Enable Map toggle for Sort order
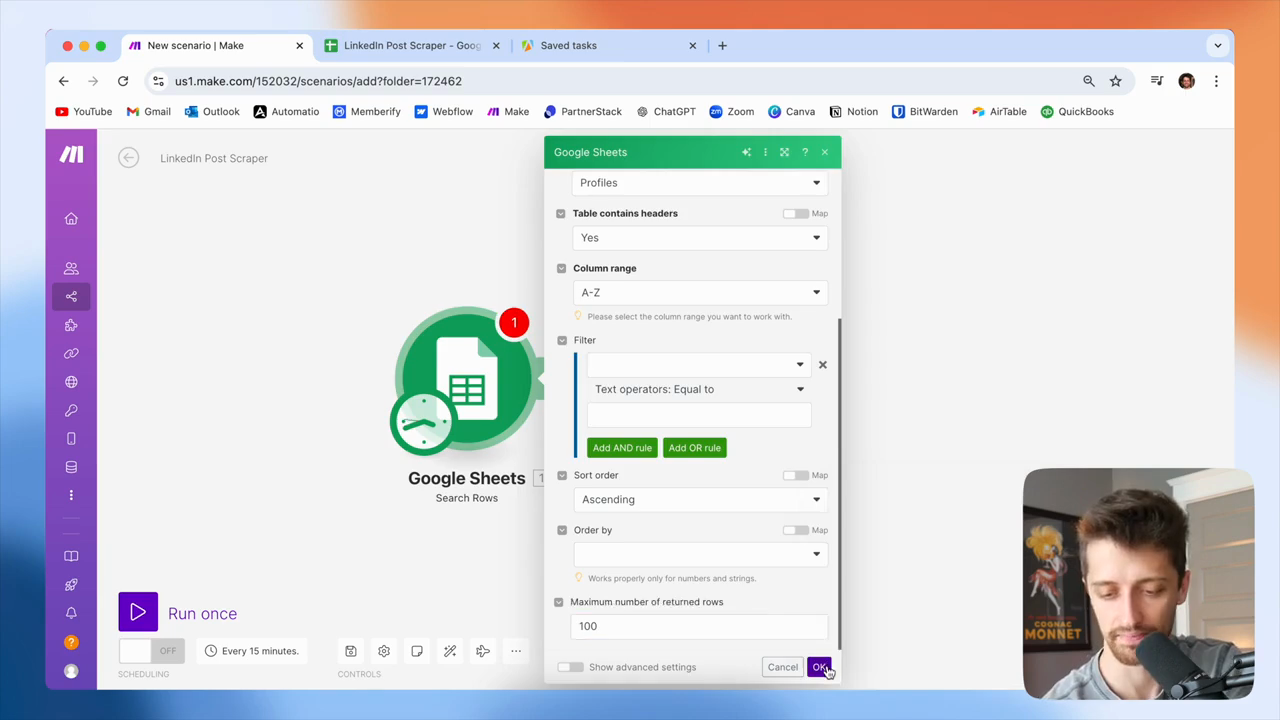This screenshot has height=720, width=1280. (x=796, y=475)
